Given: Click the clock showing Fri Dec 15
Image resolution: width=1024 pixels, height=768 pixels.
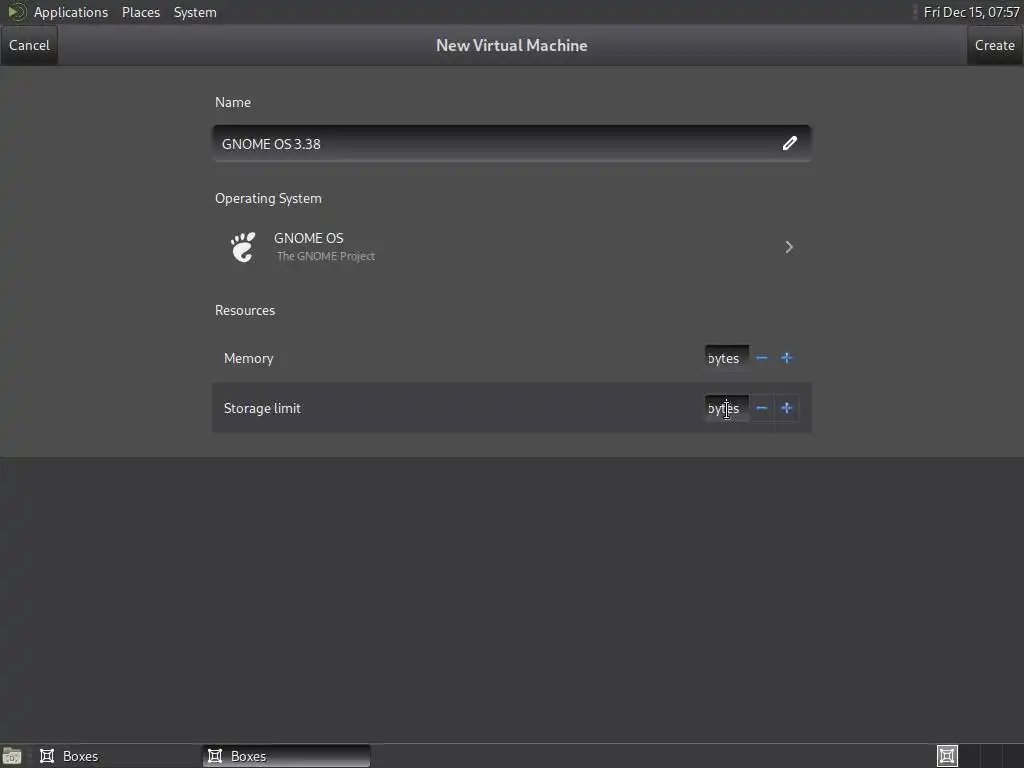Looking at the screenshot, I should pos(971,12).
